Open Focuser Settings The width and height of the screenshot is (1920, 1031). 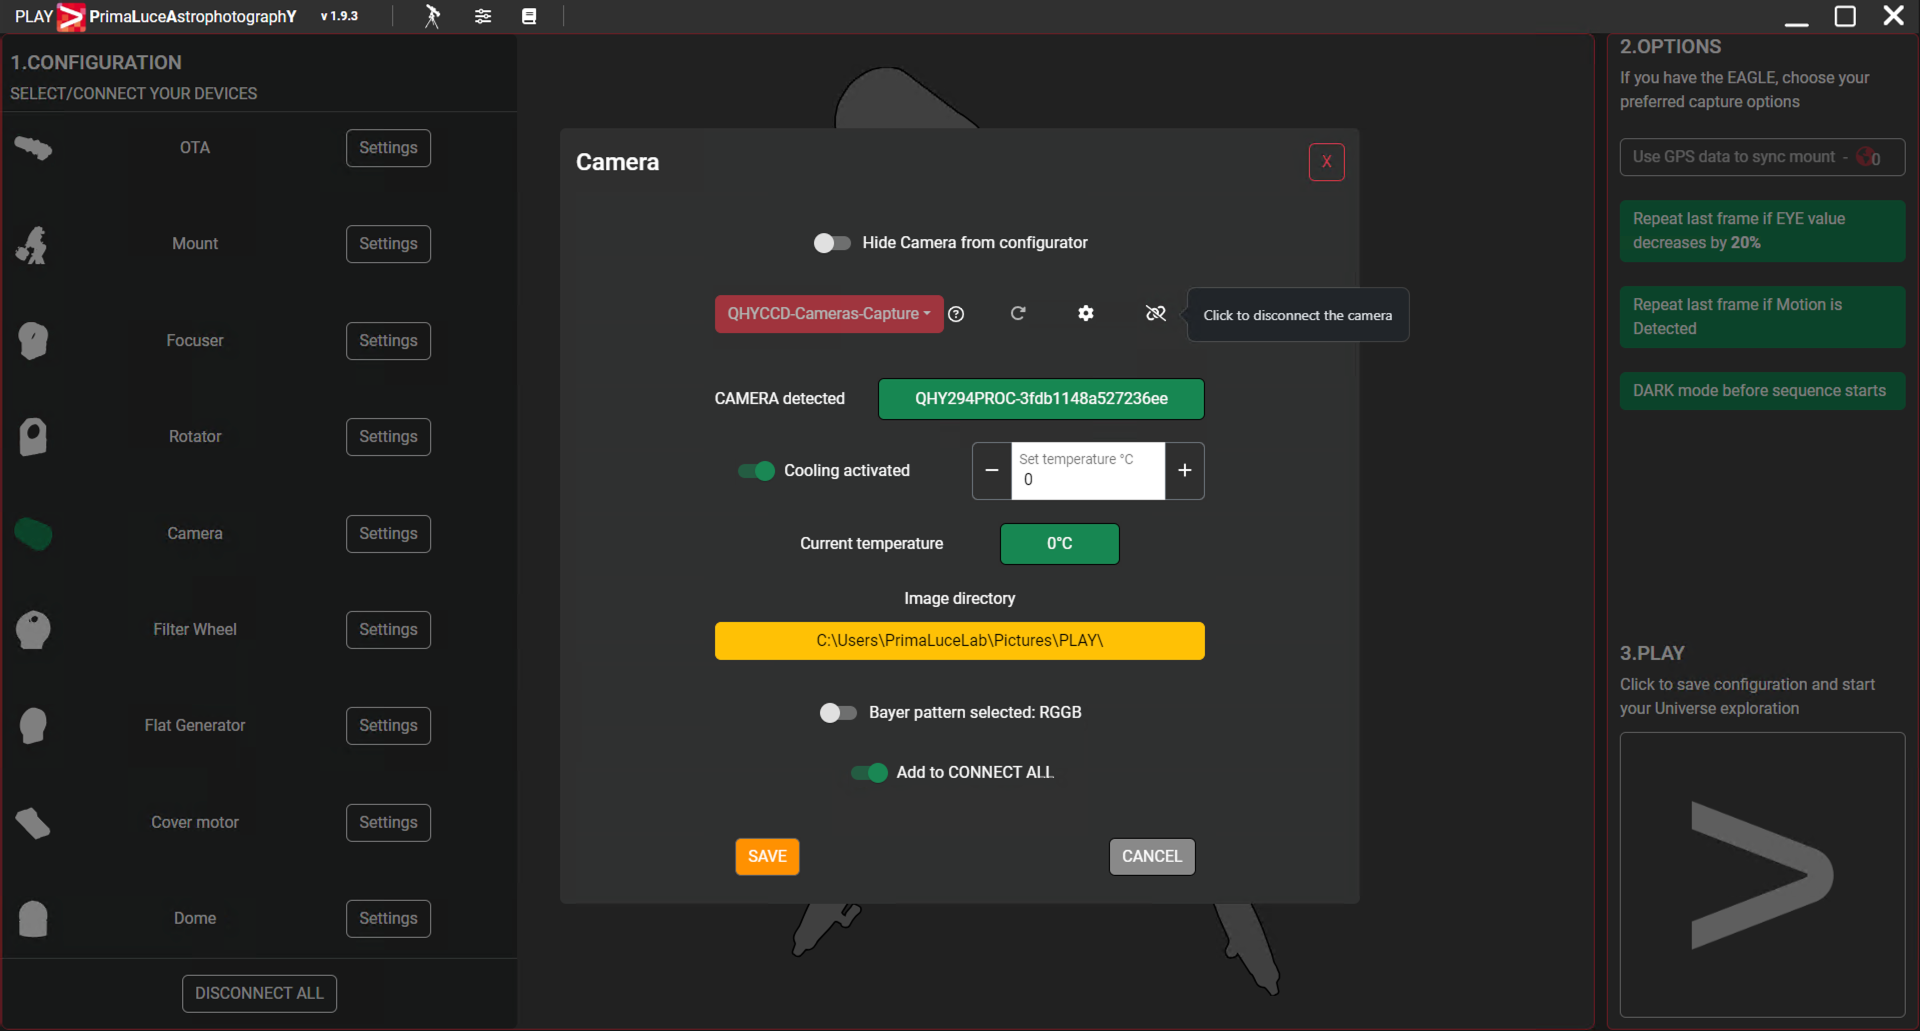(x=388, y=341)
